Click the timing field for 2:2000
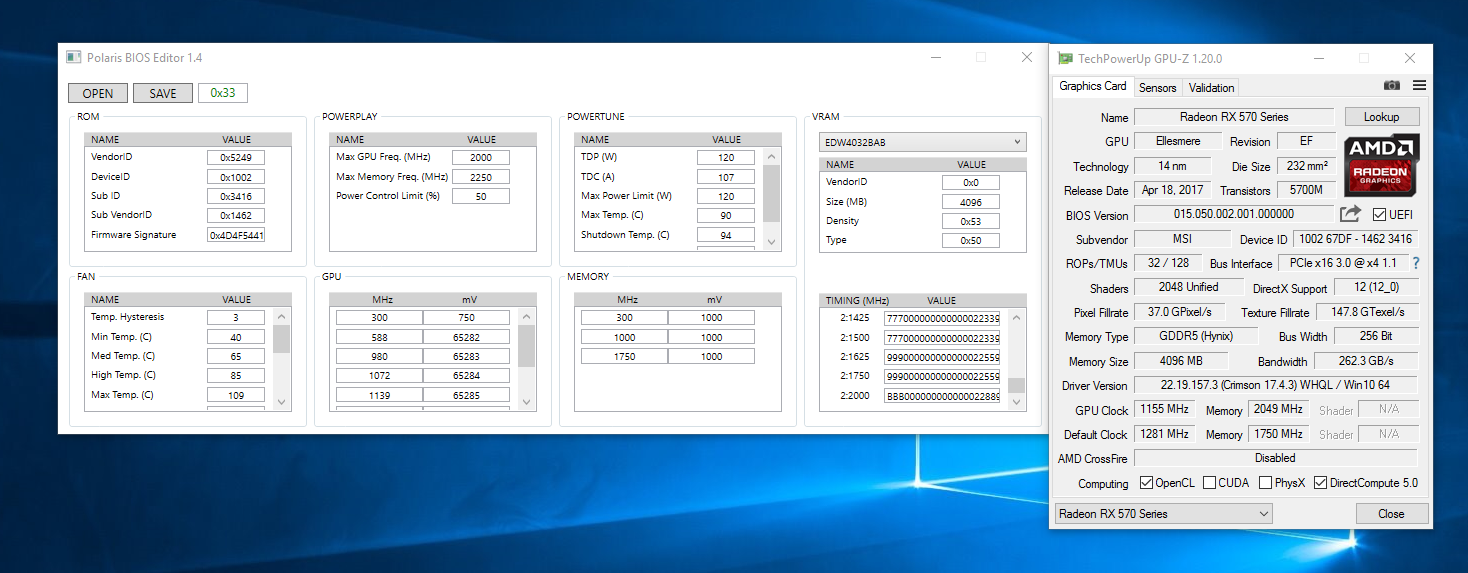Screen dimensions: 1468x573 click(x=942, y=396)
